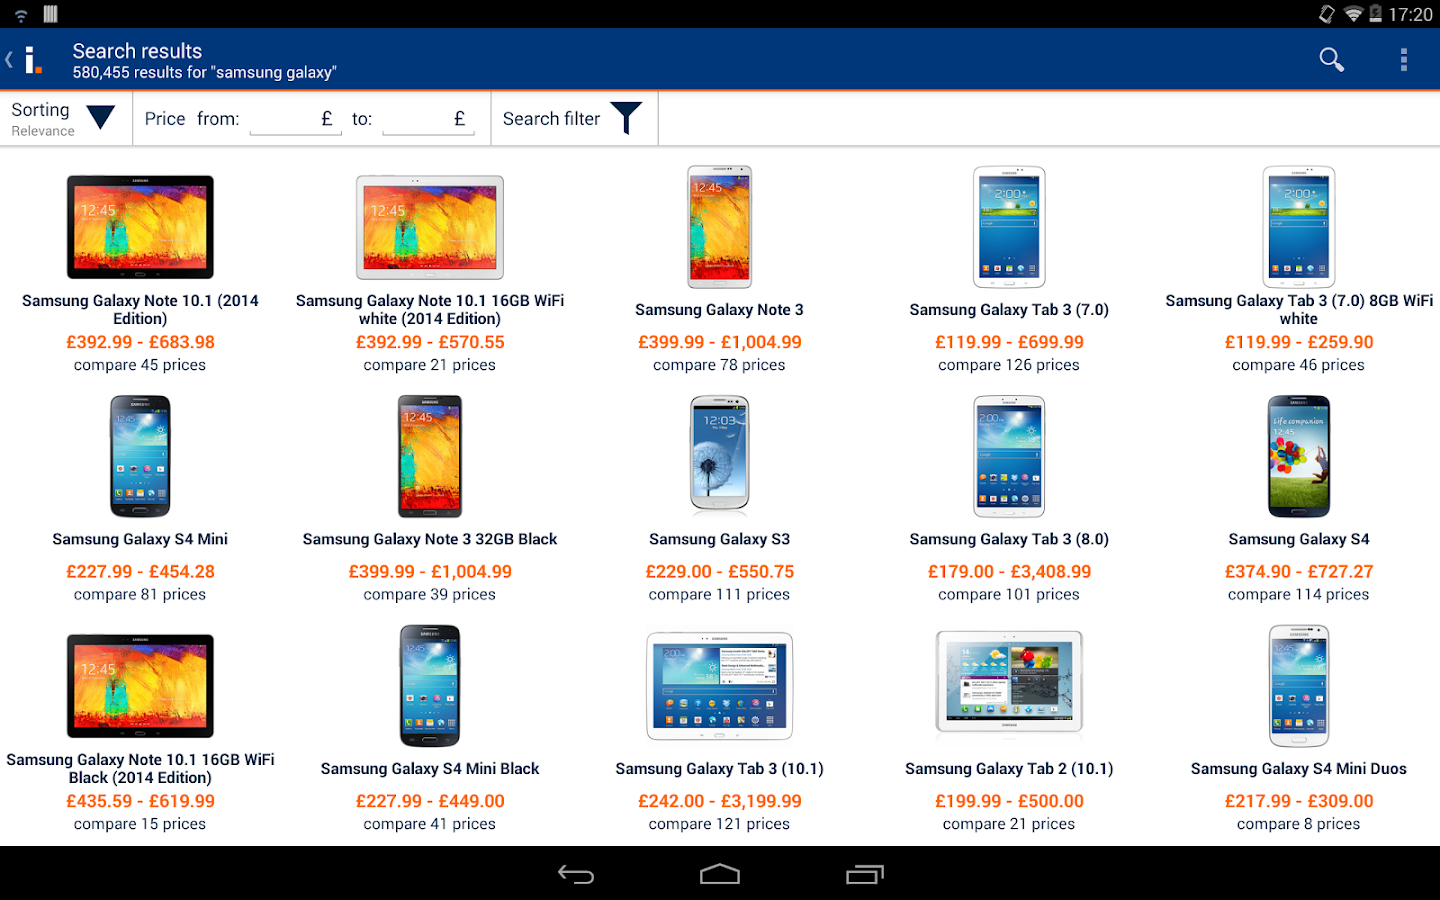Click compare 114 prices

point(1299,594)
